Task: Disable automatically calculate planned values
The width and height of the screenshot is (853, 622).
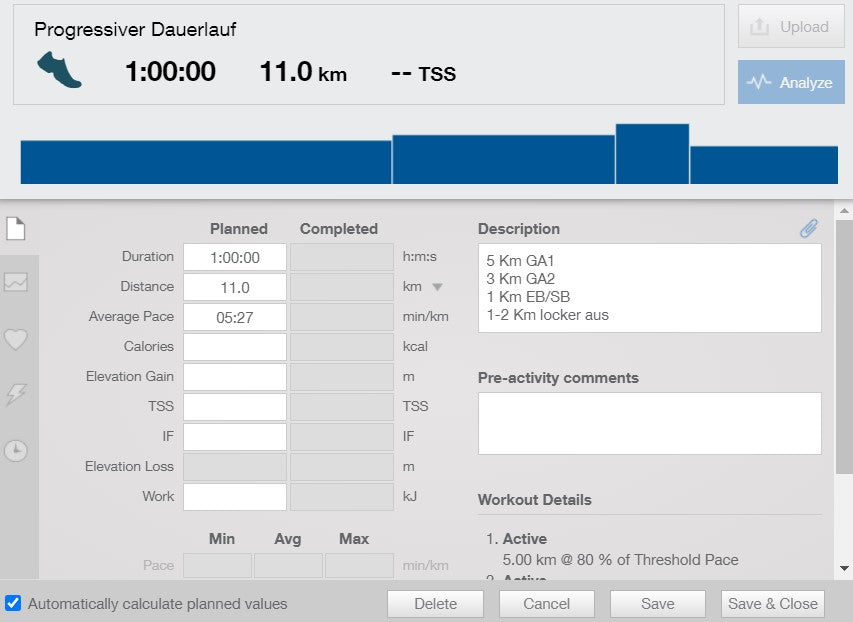Action: pos(13,603)
